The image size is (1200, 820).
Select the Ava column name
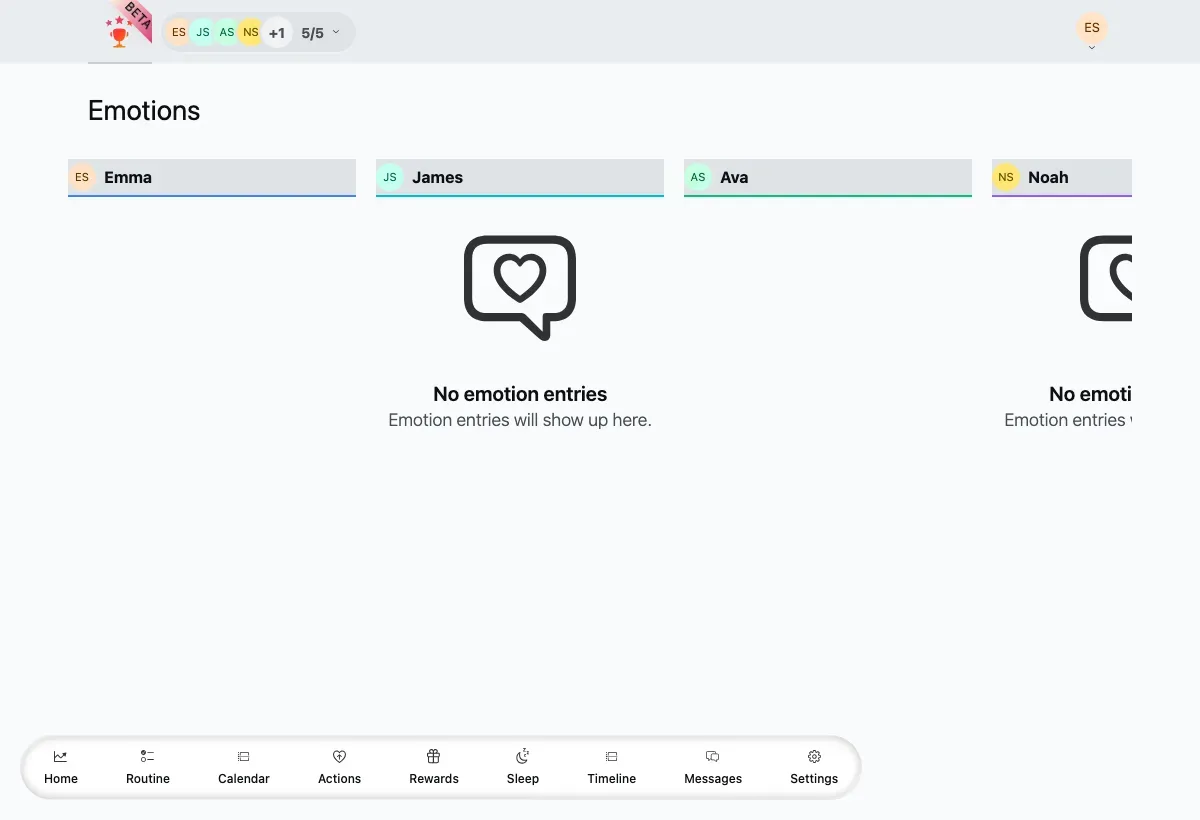point(734,177)
